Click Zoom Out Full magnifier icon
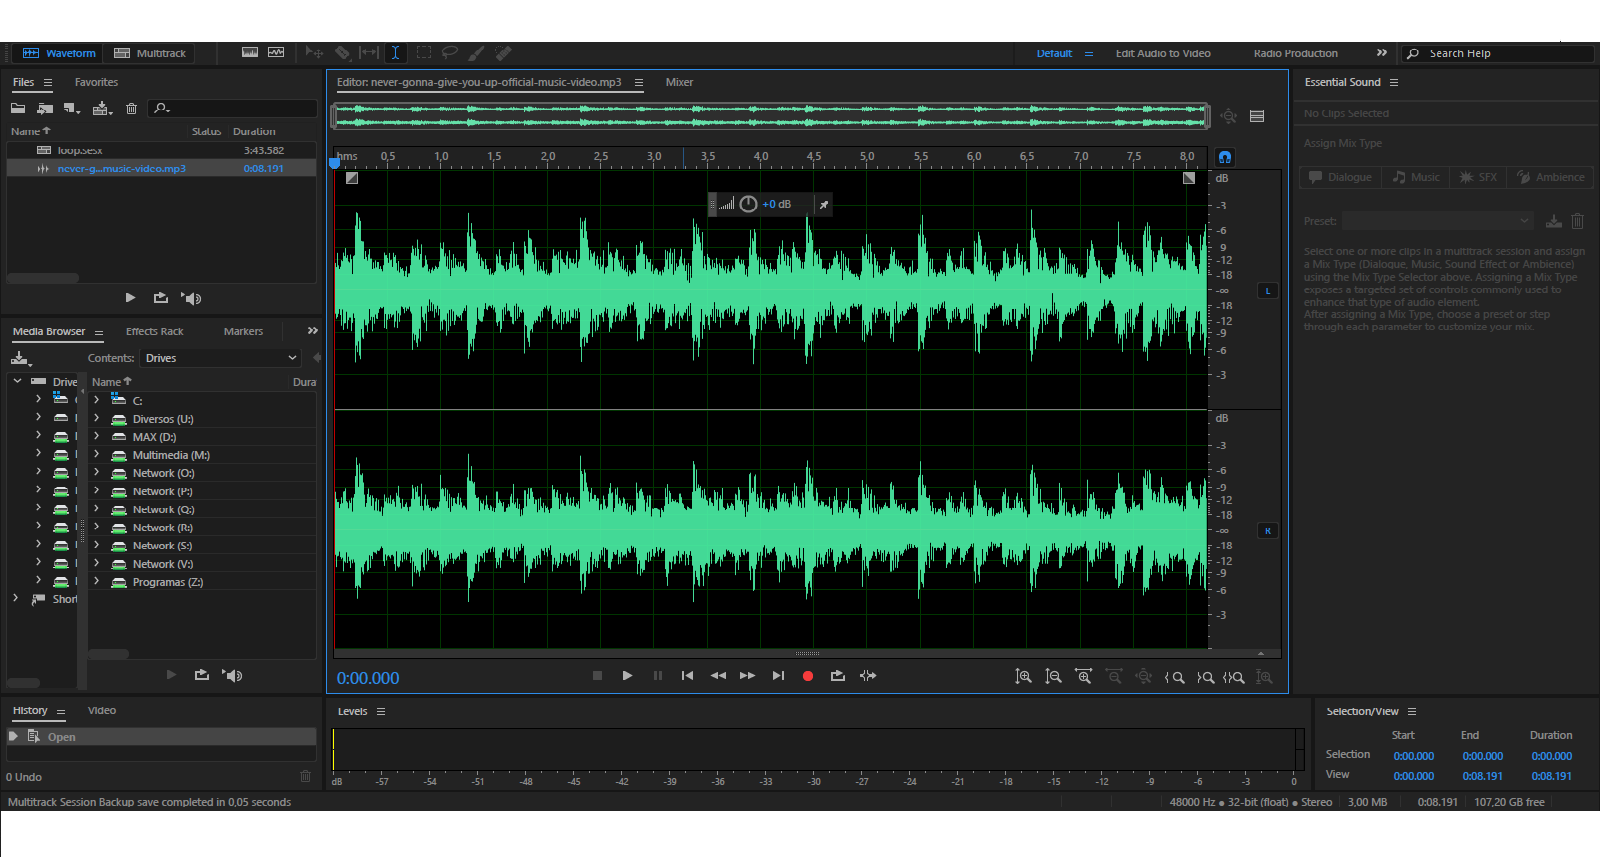Viewport: 1600px width, 857px height. tap(1235, 677)
